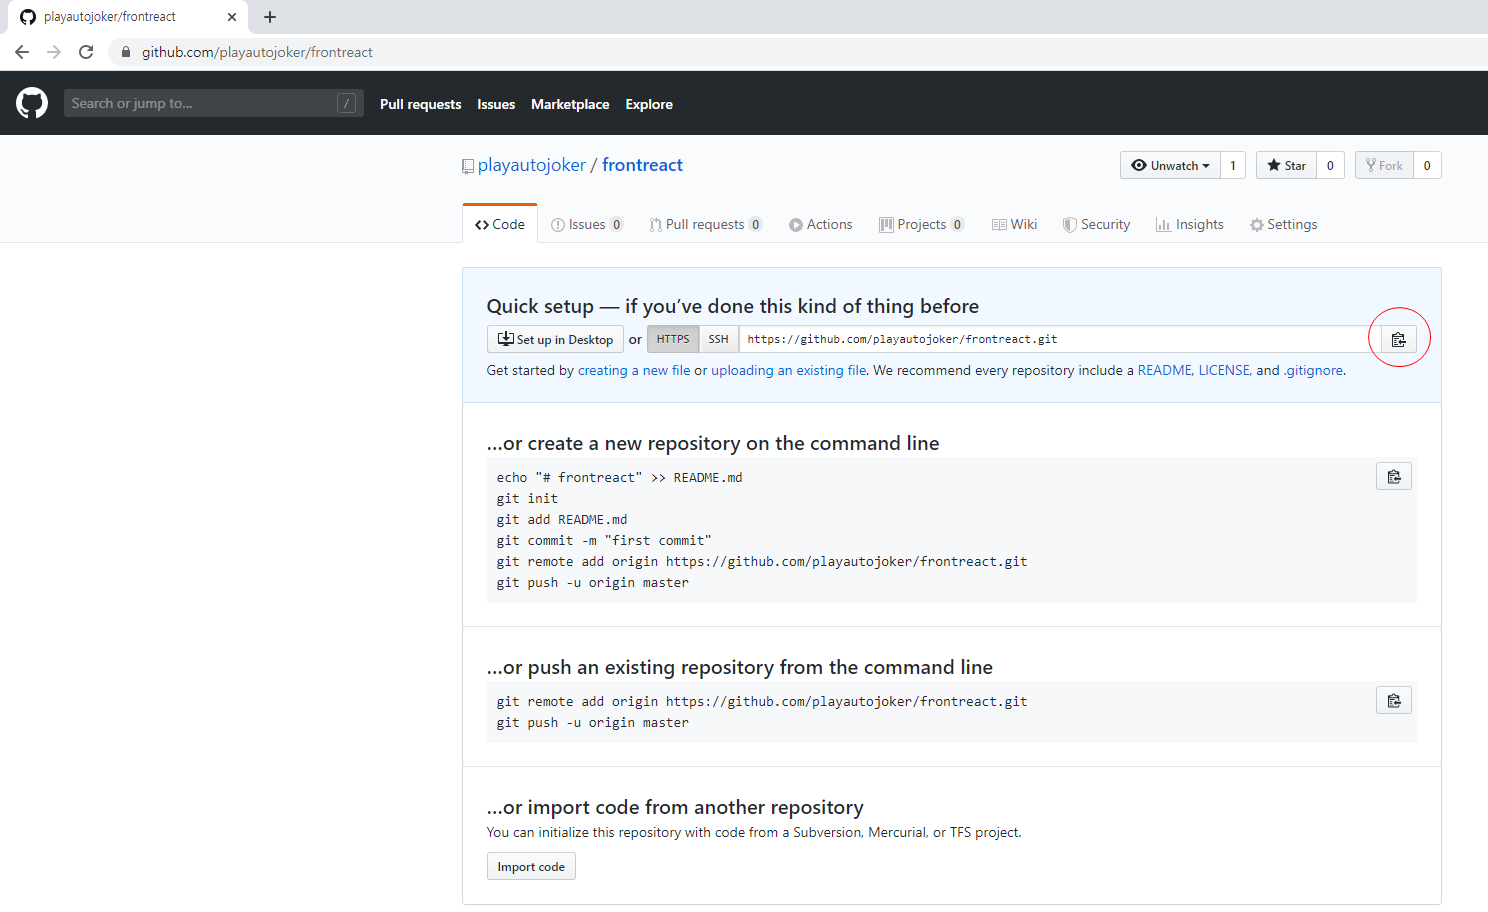This screenshot has height=912, width=1488.
Task: Click the '...or import code from another repository' heading
Action: 675,807
